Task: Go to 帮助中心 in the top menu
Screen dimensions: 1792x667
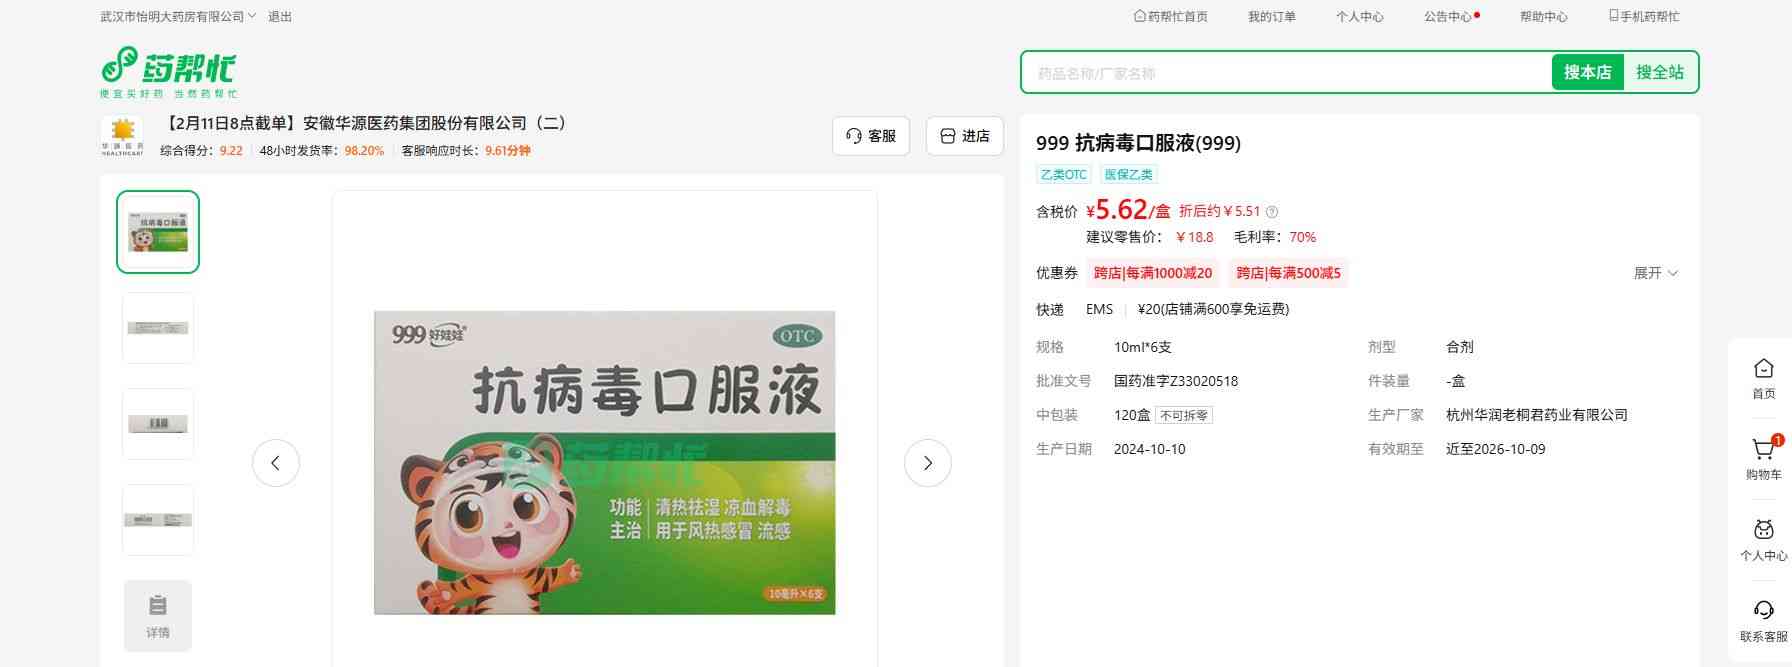Action: tap(1543, 17)
